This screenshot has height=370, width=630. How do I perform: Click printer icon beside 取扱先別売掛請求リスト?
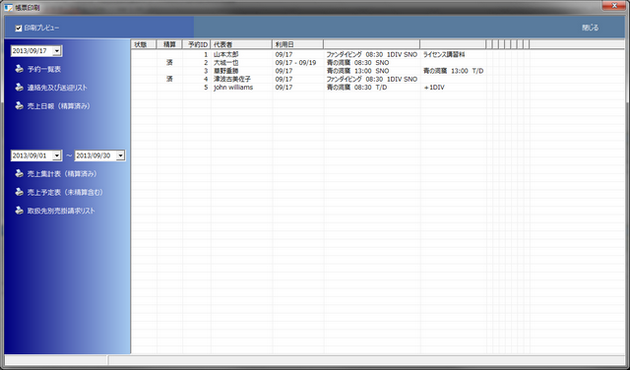coord(19,211)
